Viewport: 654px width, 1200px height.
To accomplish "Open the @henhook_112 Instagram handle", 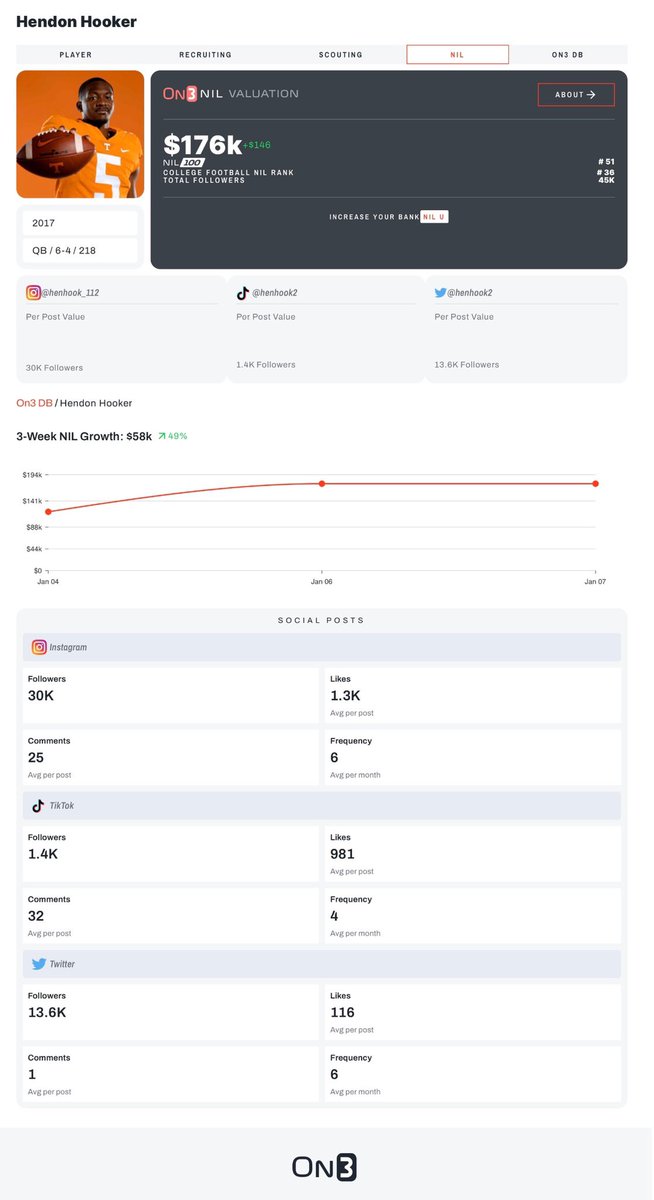I will [x=71, y=293].
